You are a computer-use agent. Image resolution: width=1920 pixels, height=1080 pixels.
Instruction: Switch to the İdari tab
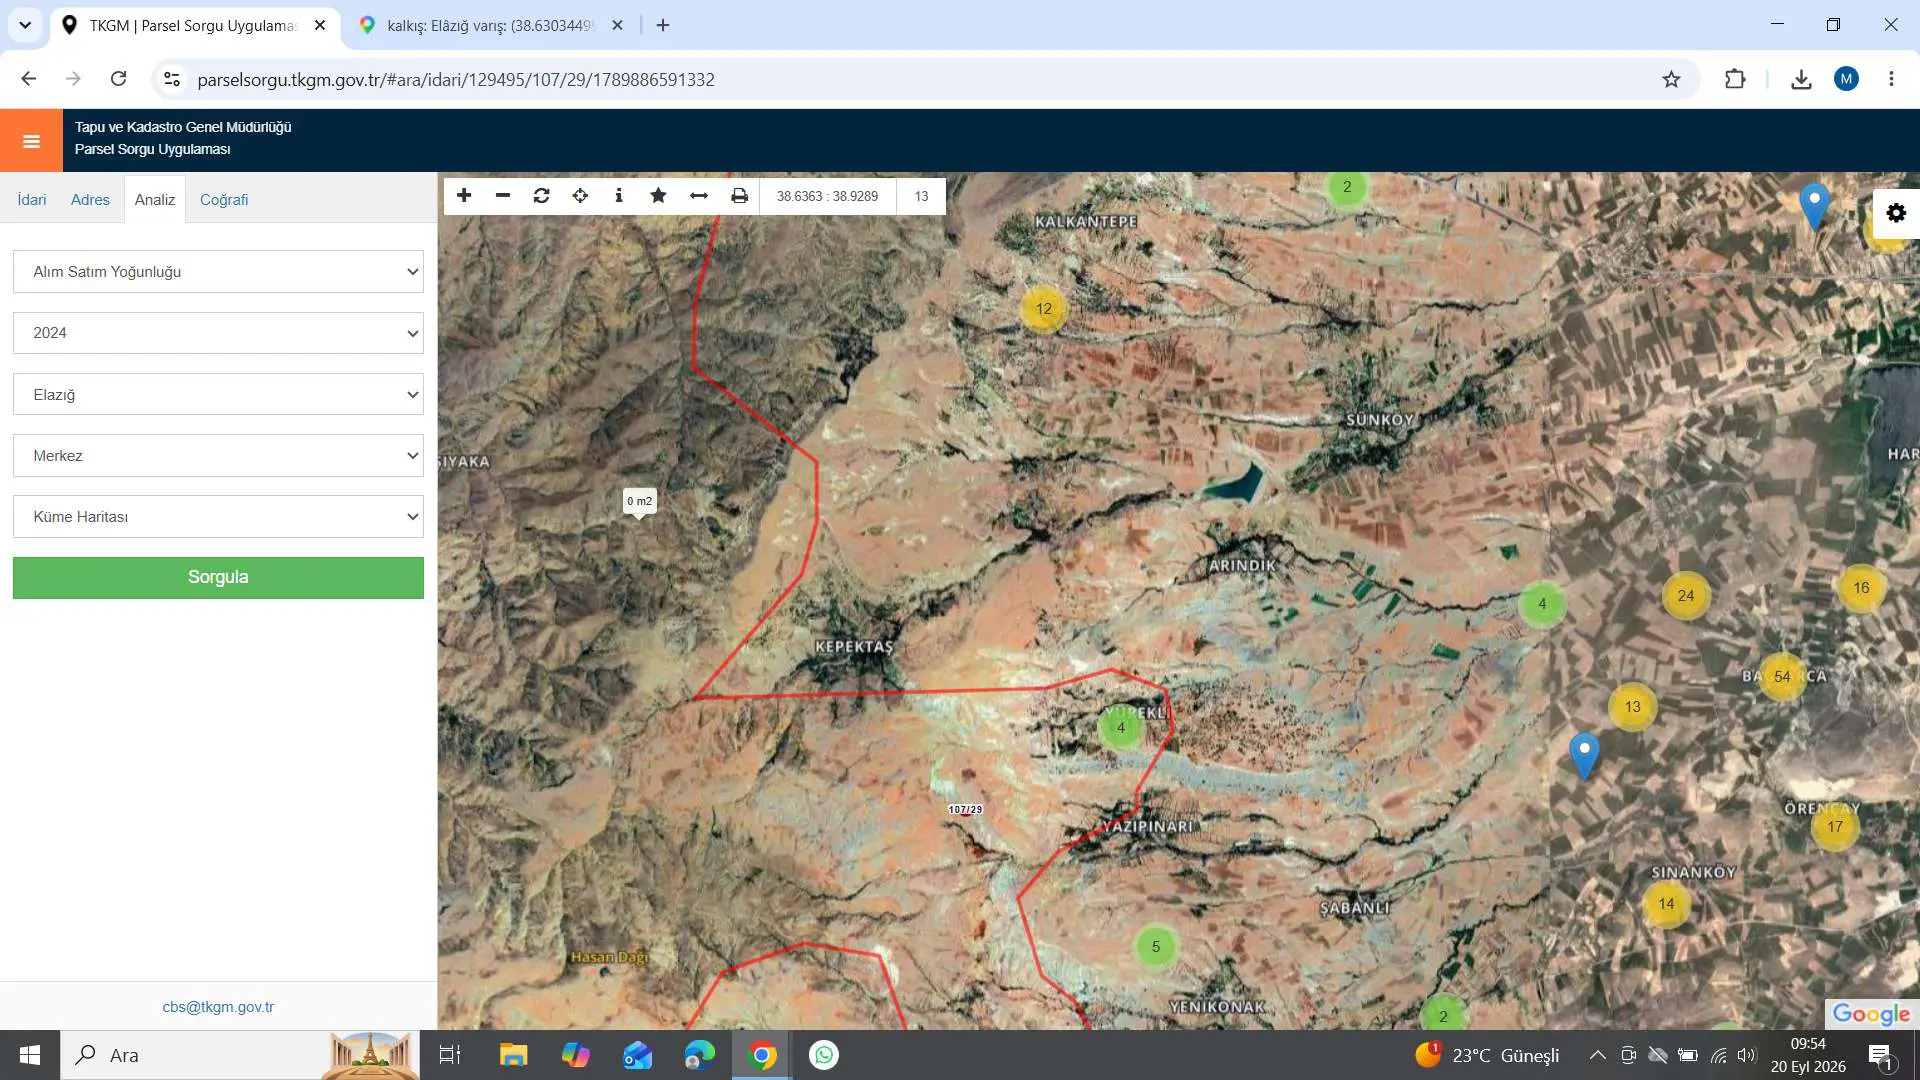tap(32, 200)
